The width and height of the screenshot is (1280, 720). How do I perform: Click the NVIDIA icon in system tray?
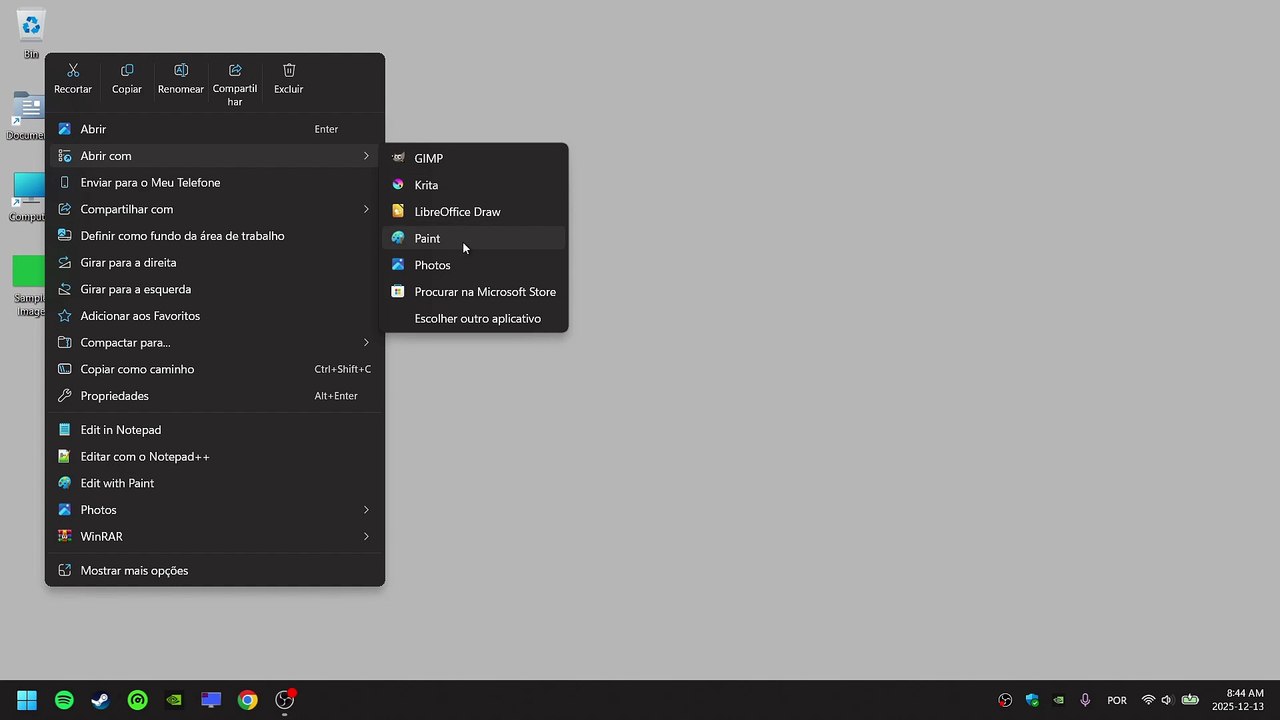1058,700
